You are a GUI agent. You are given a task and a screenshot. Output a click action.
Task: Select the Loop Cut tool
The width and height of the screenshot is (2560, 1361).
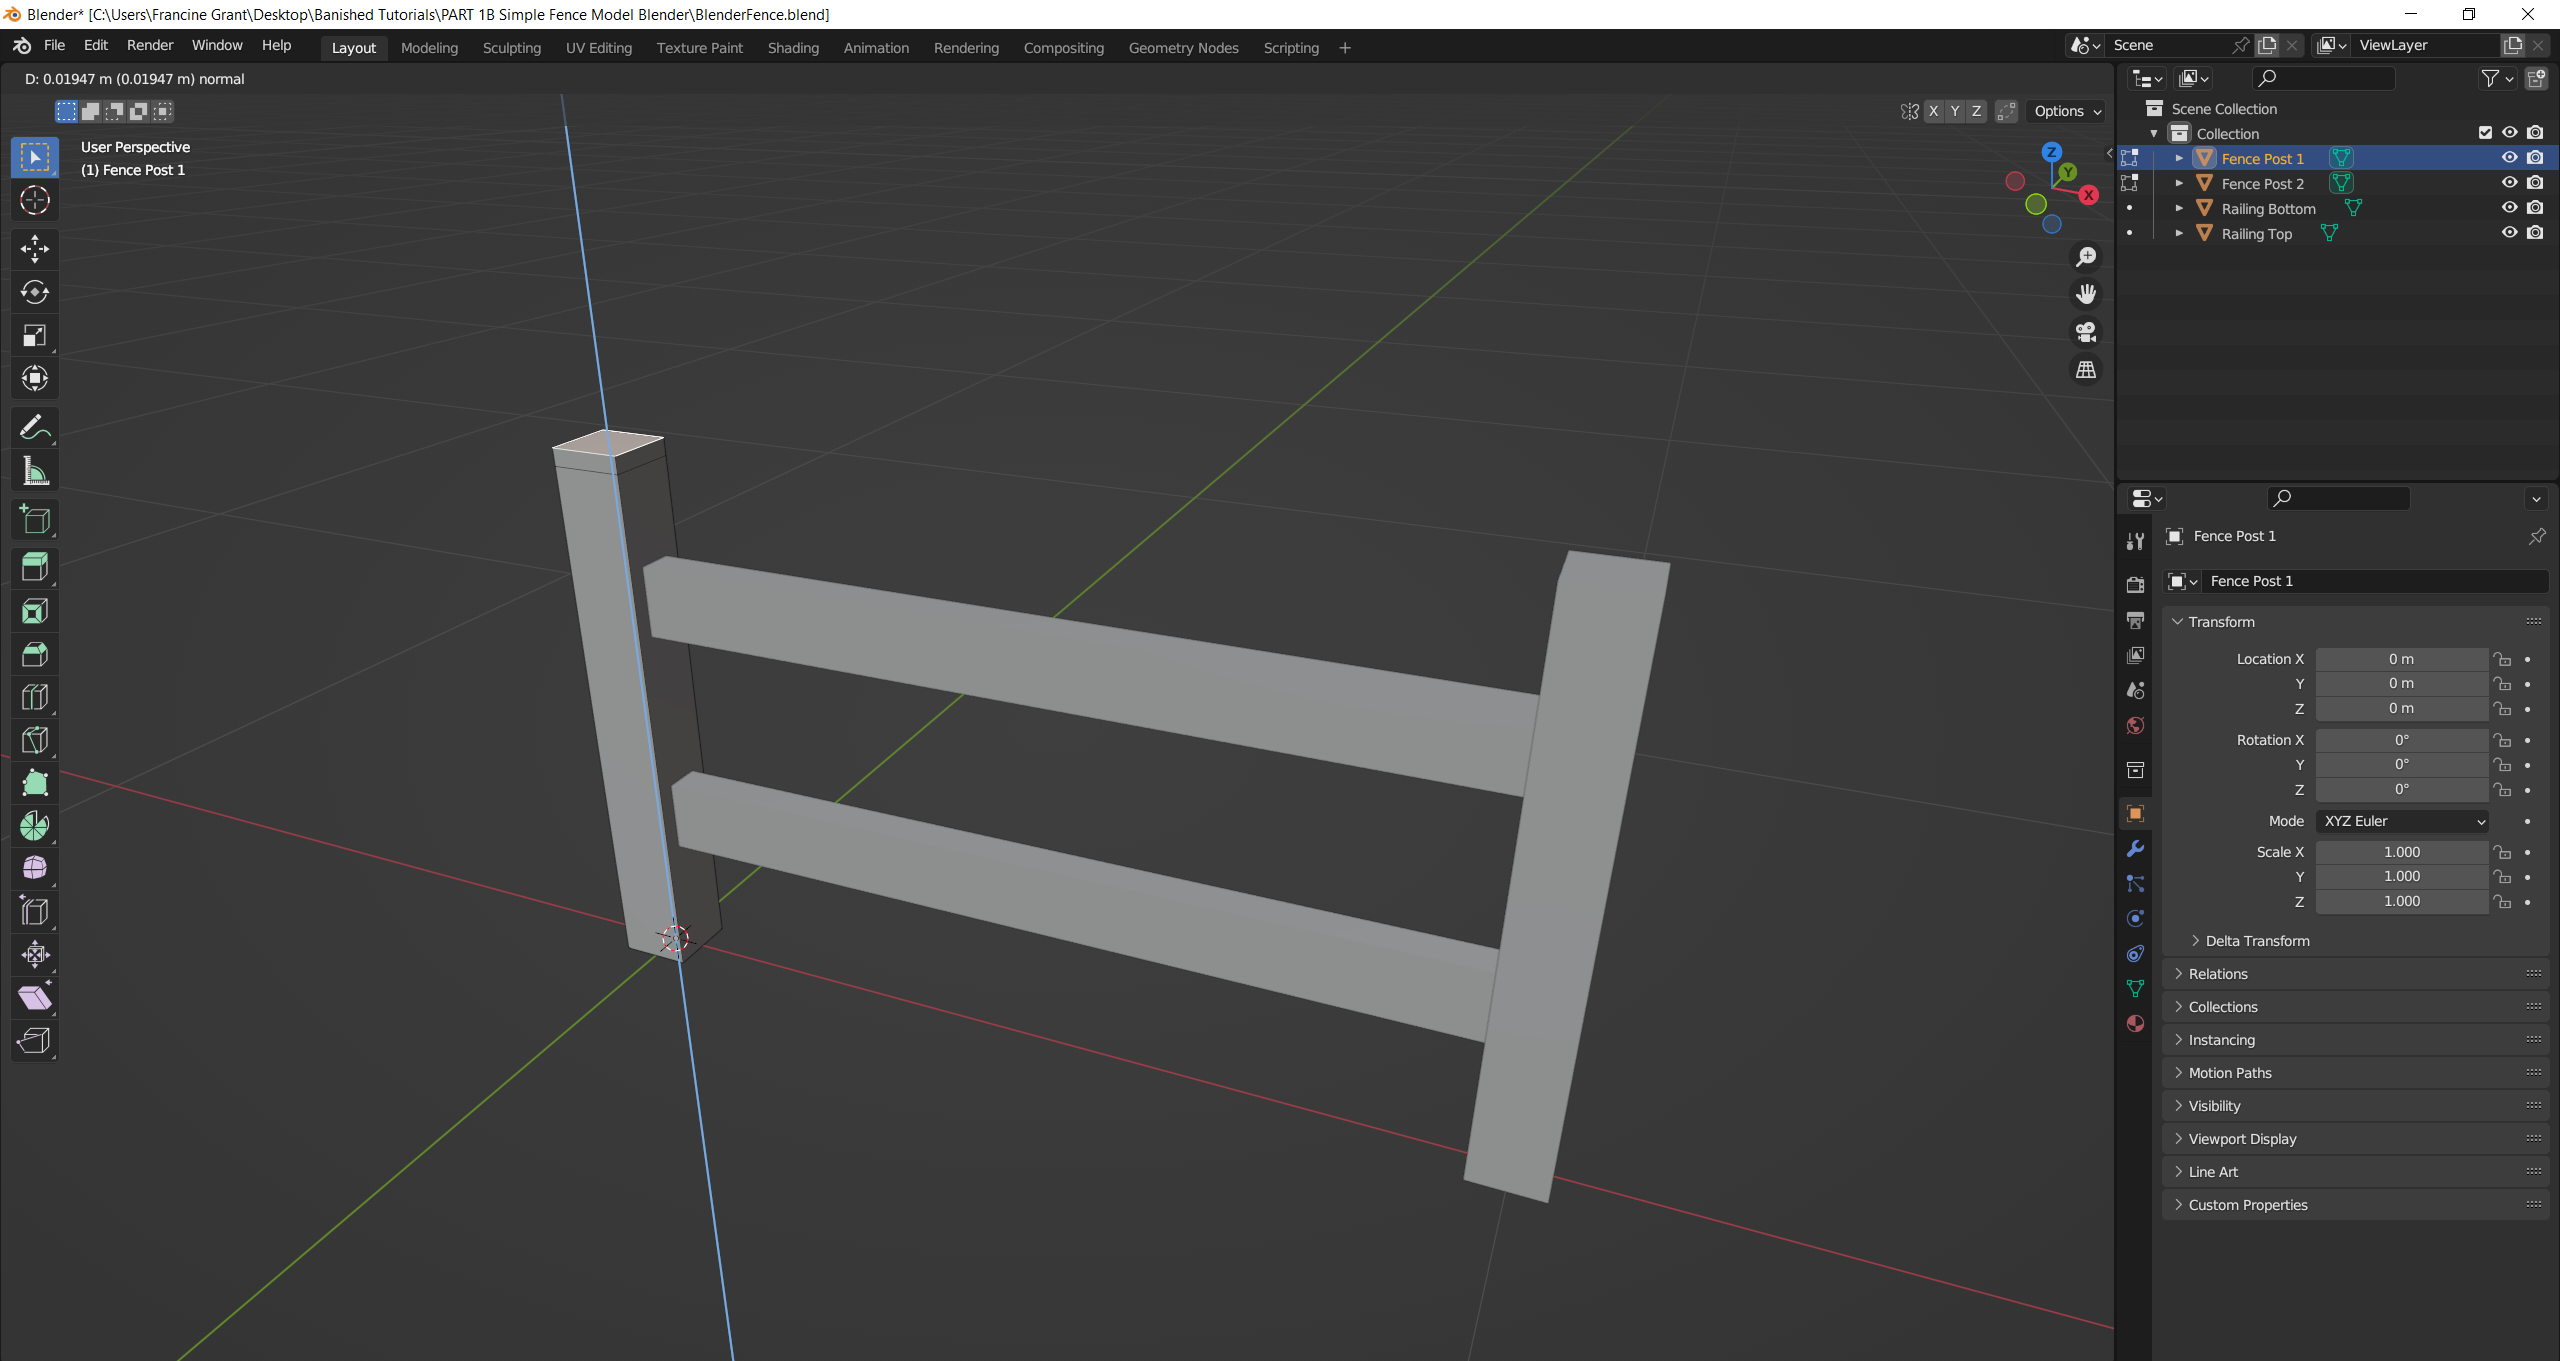click(x=34, y=697)
